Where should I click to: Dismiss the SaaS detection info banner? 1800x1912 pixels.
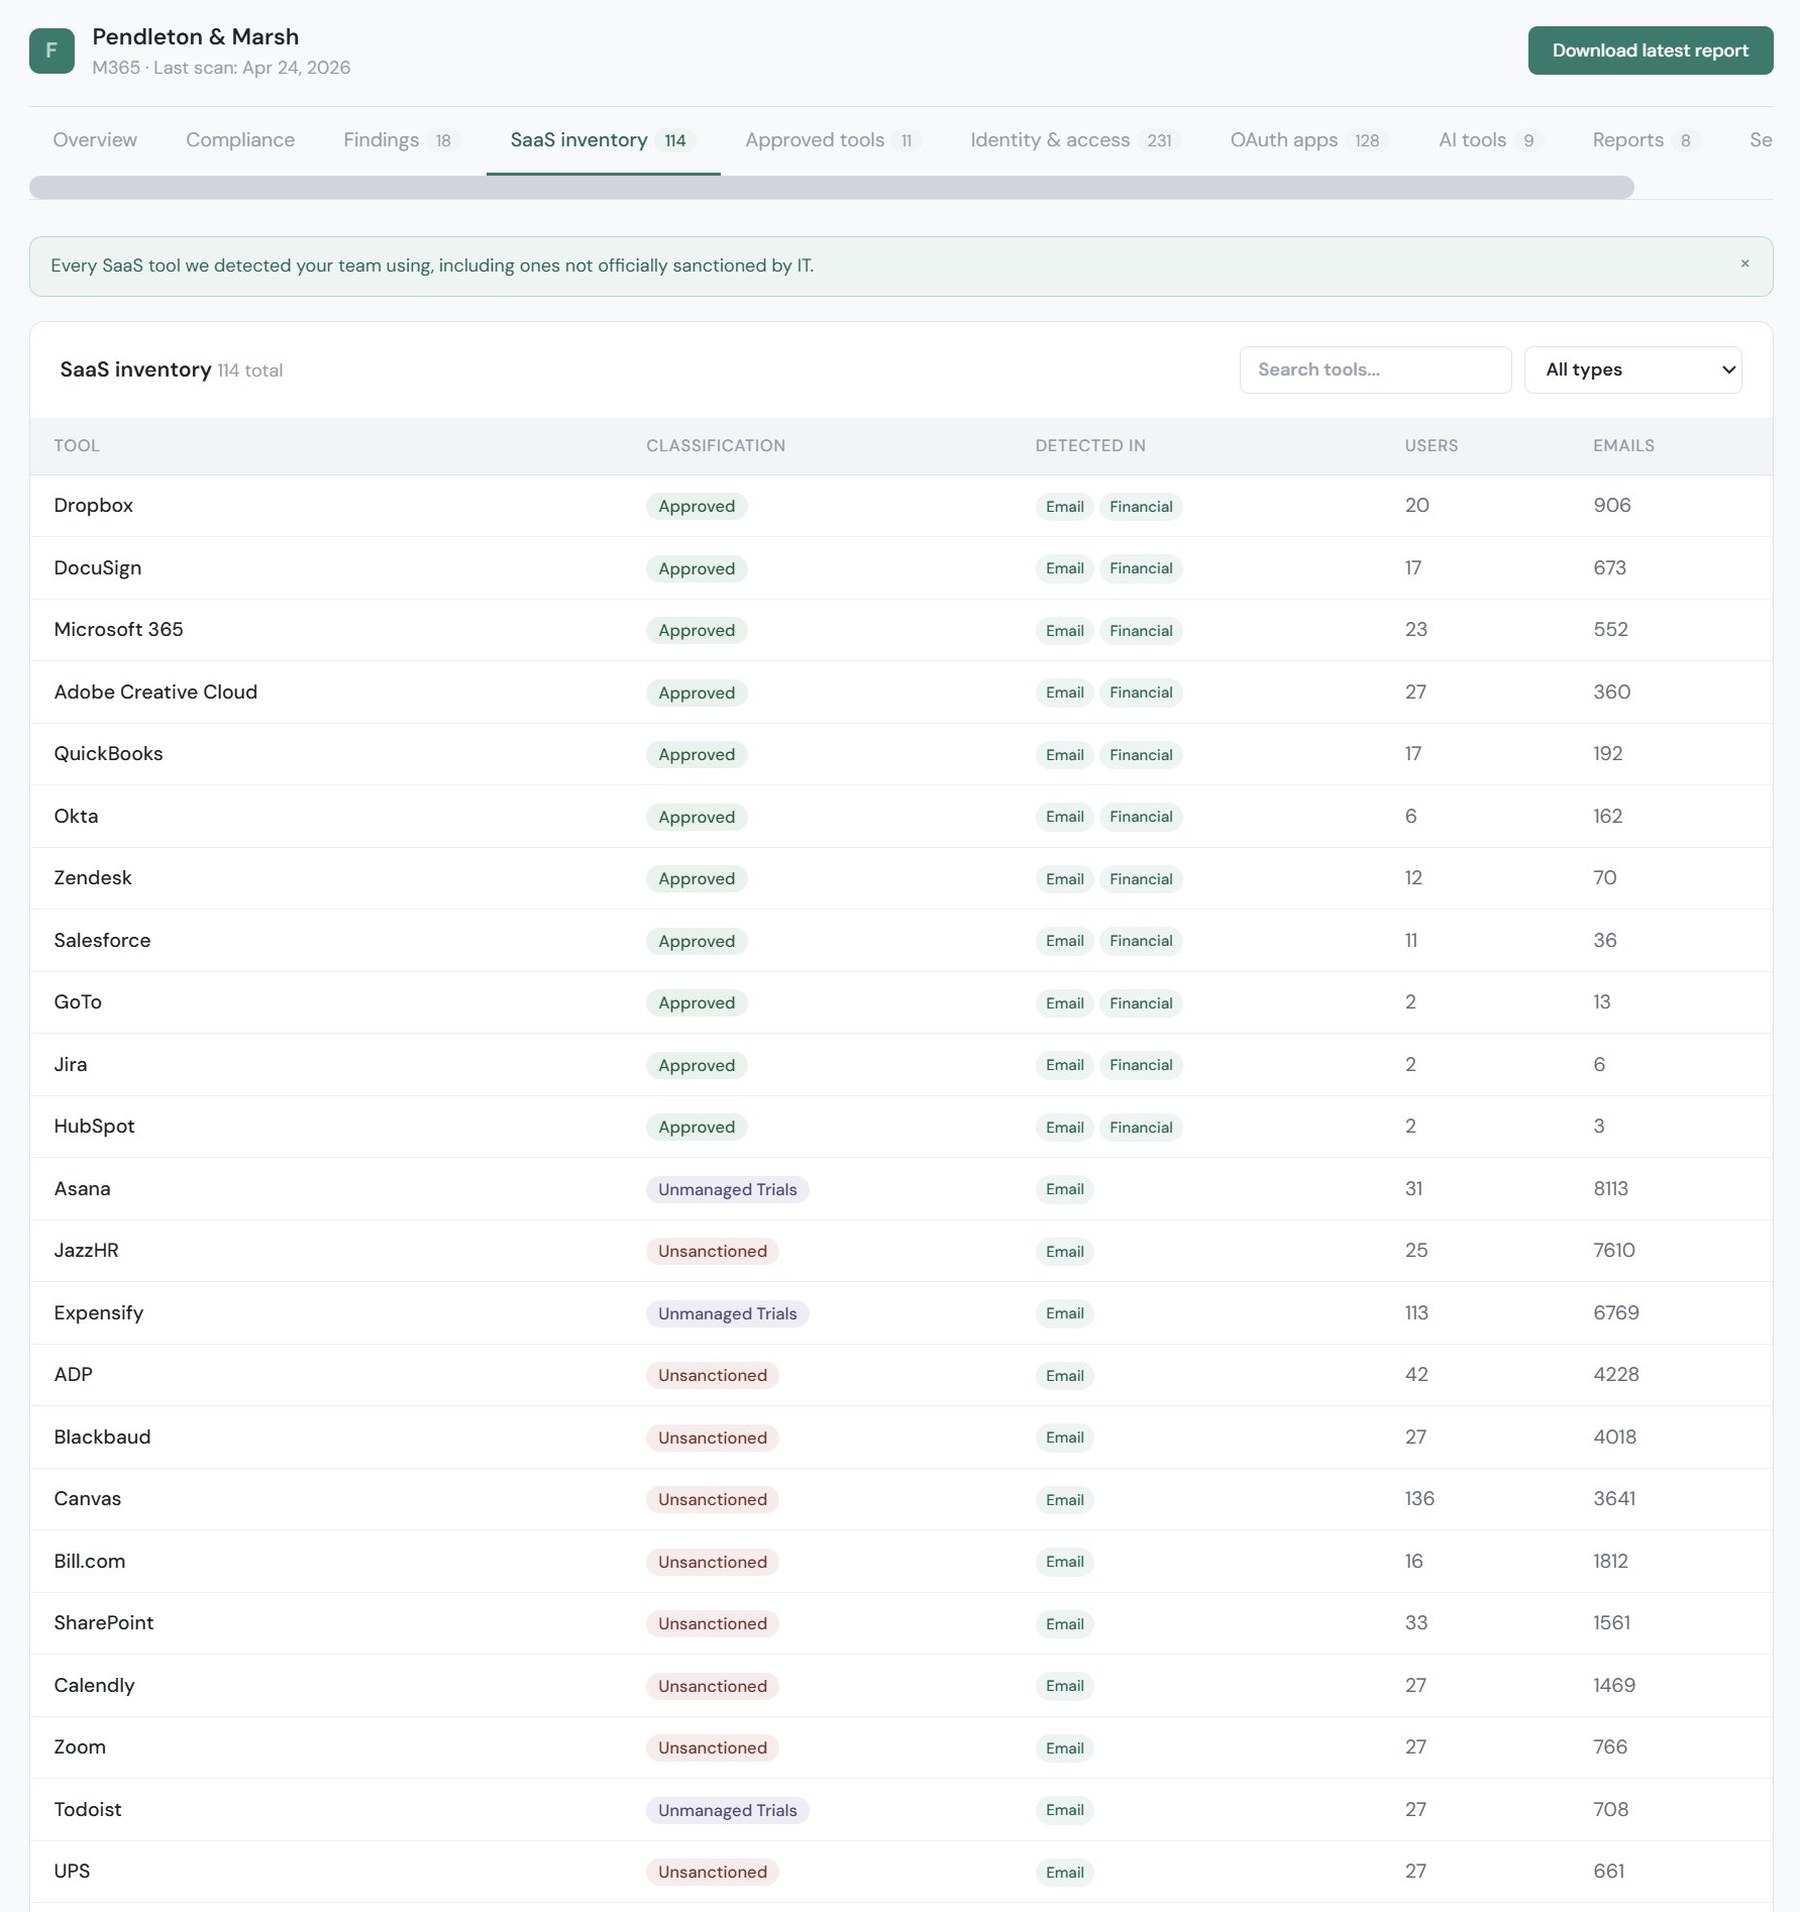1745,264
